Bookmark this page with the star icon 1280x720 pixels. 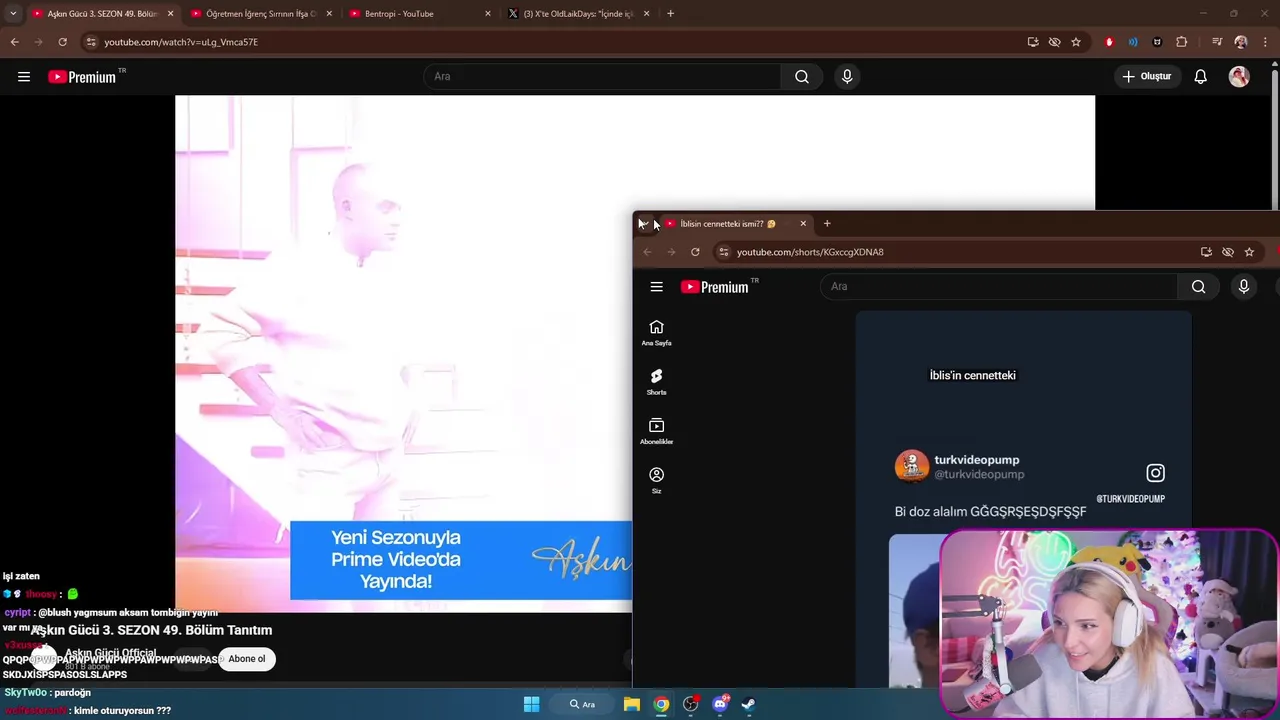click(x=1076, y=42)
